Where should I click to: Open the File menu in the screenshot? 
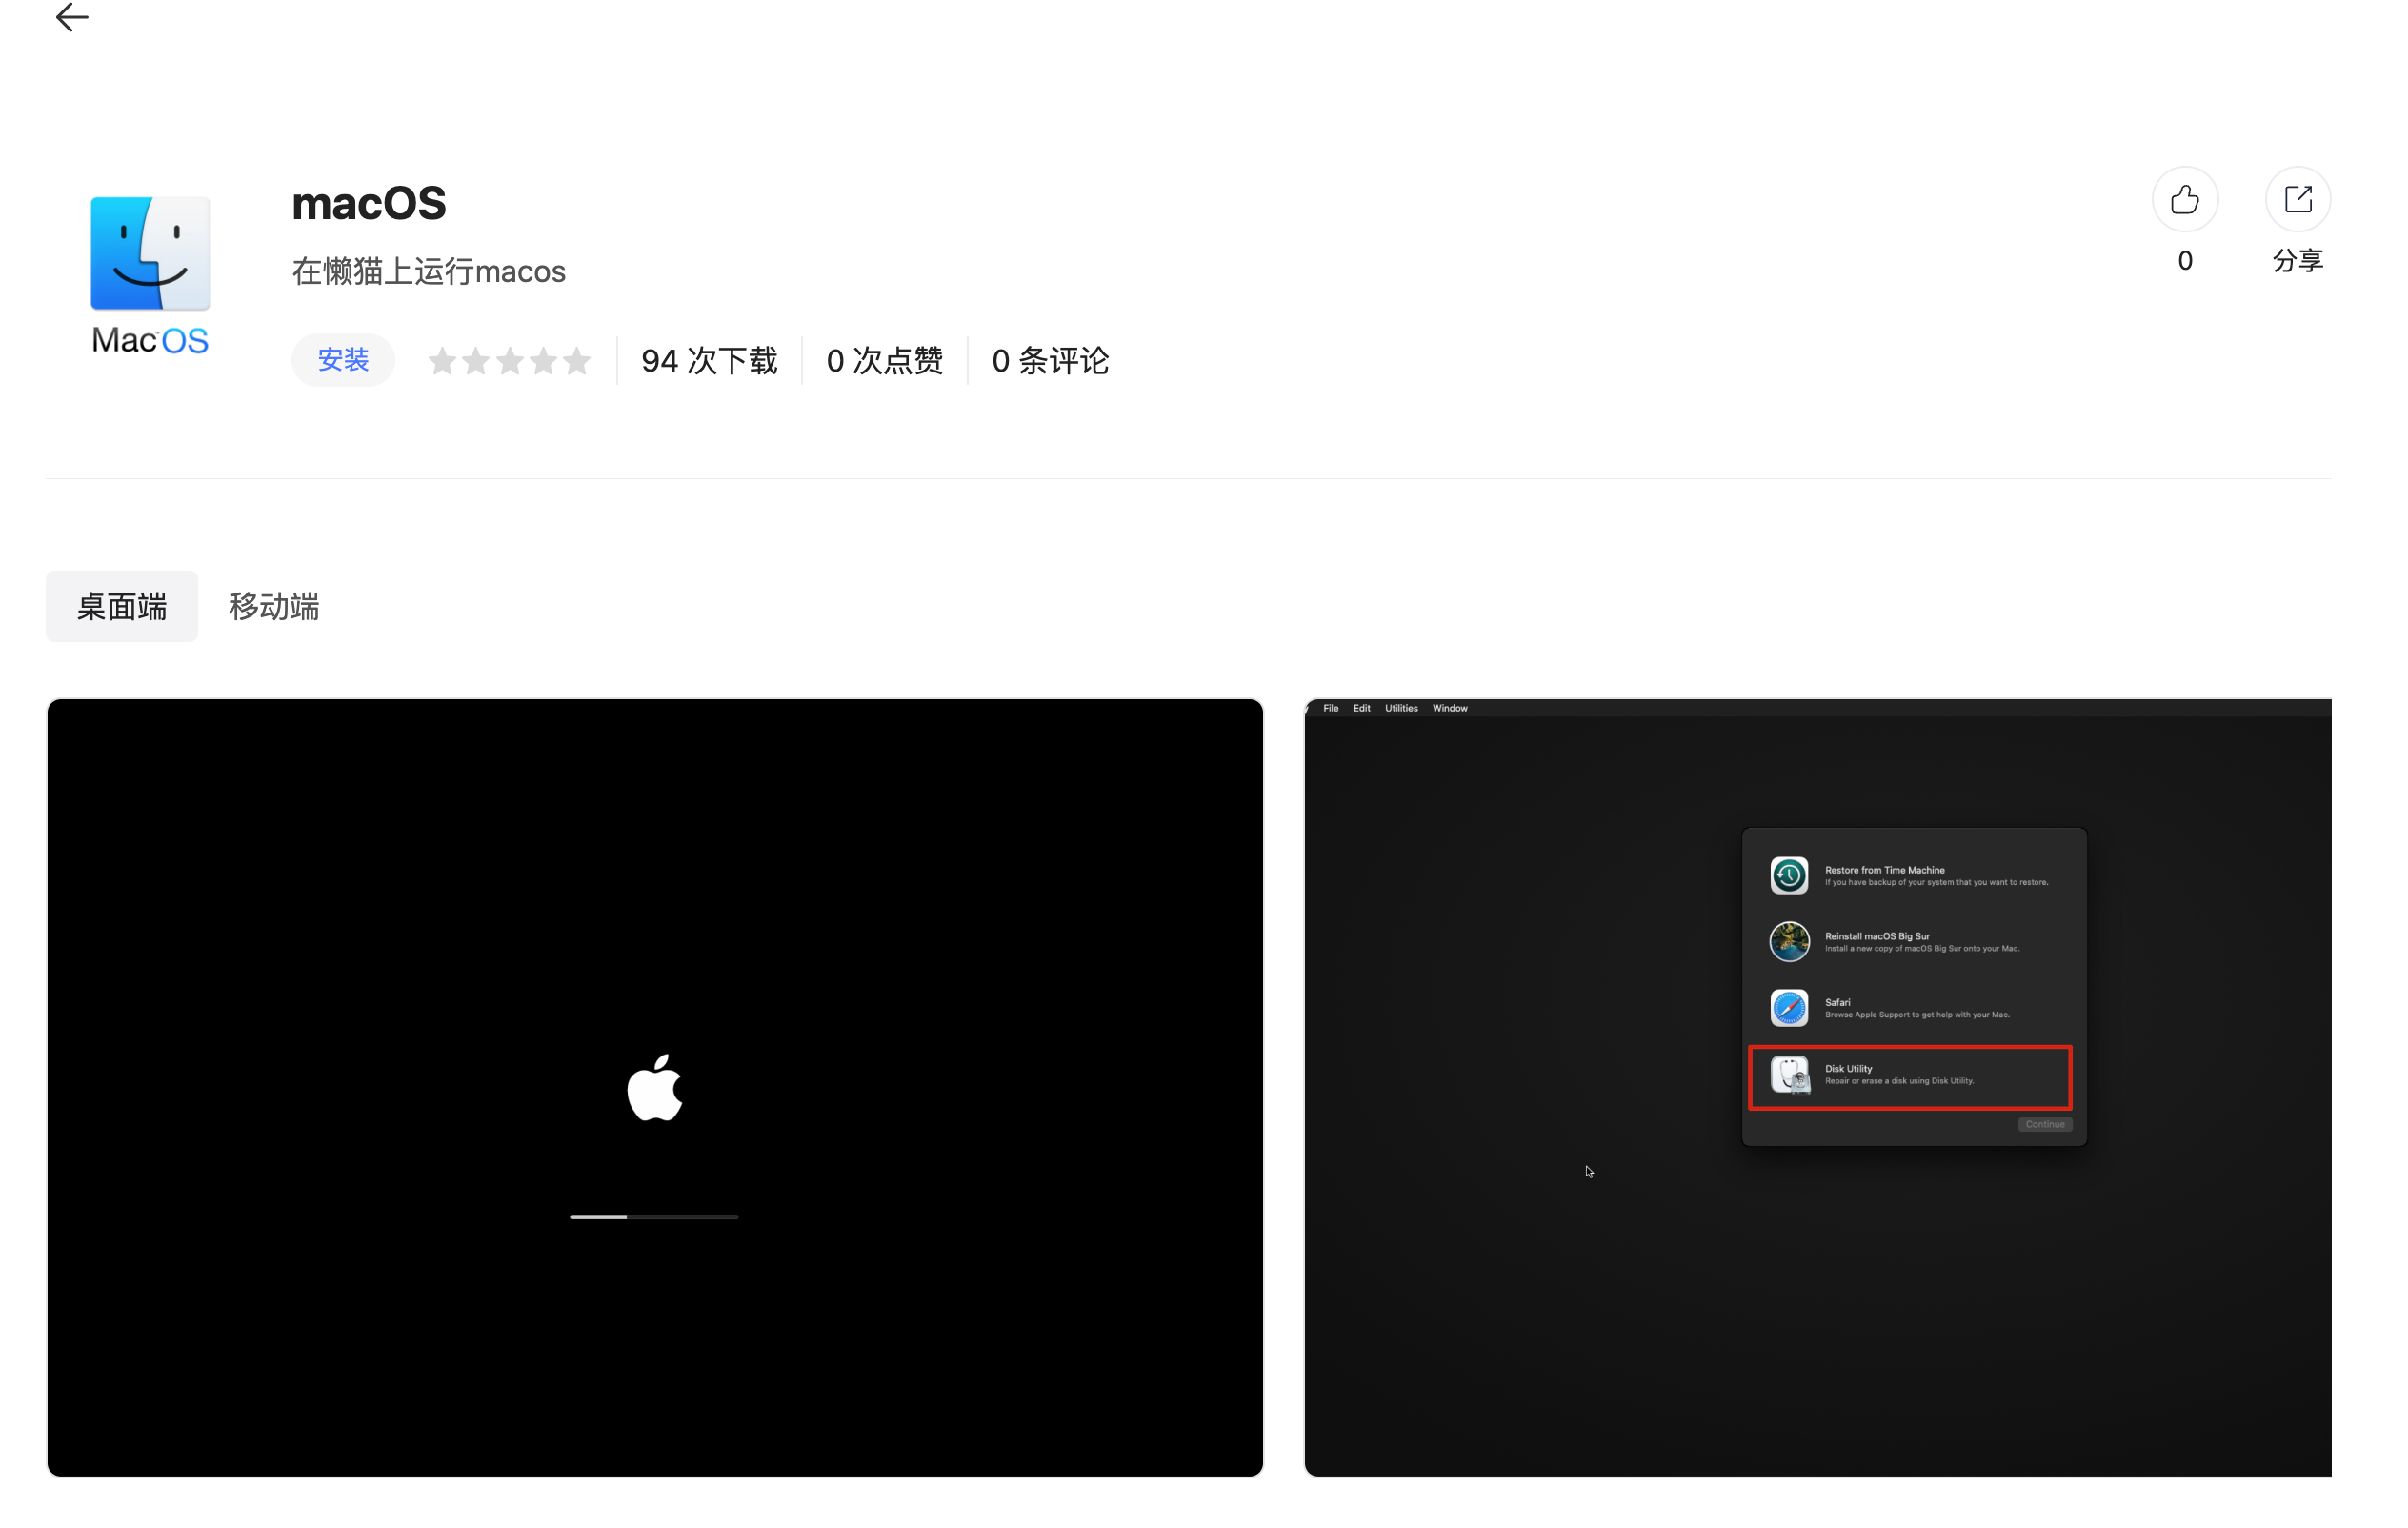point(1330,707)
